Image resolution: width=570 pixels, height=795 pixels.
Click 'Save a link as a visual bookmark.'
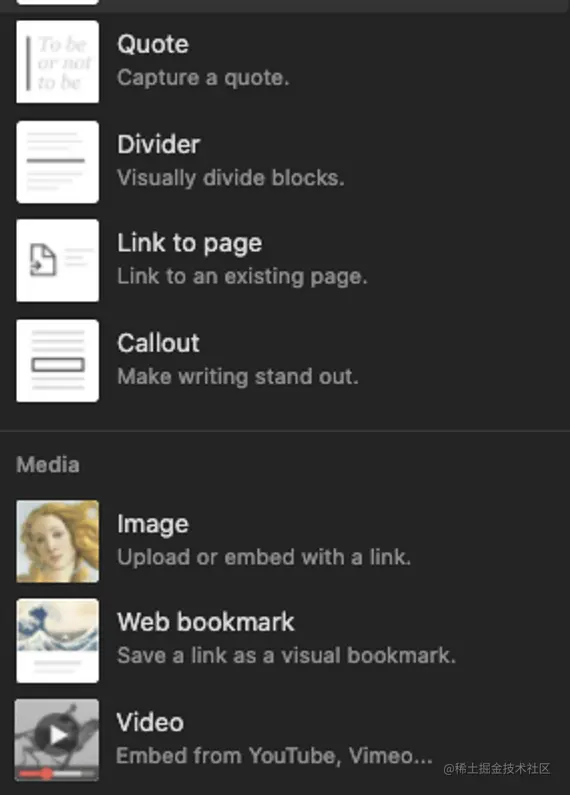click(x=287, y=656)
